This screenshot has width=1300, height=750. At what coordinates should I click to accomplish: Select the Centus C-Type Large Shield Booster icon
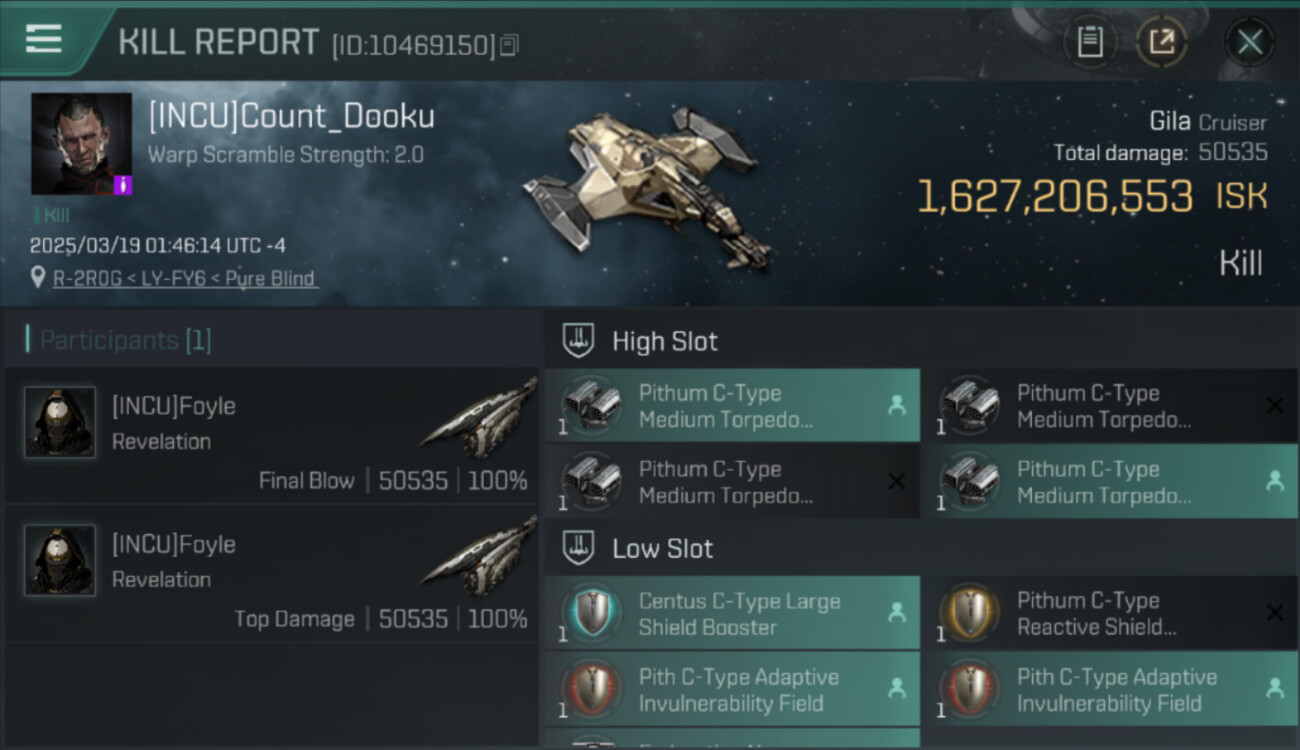click(x=590, y=612)
